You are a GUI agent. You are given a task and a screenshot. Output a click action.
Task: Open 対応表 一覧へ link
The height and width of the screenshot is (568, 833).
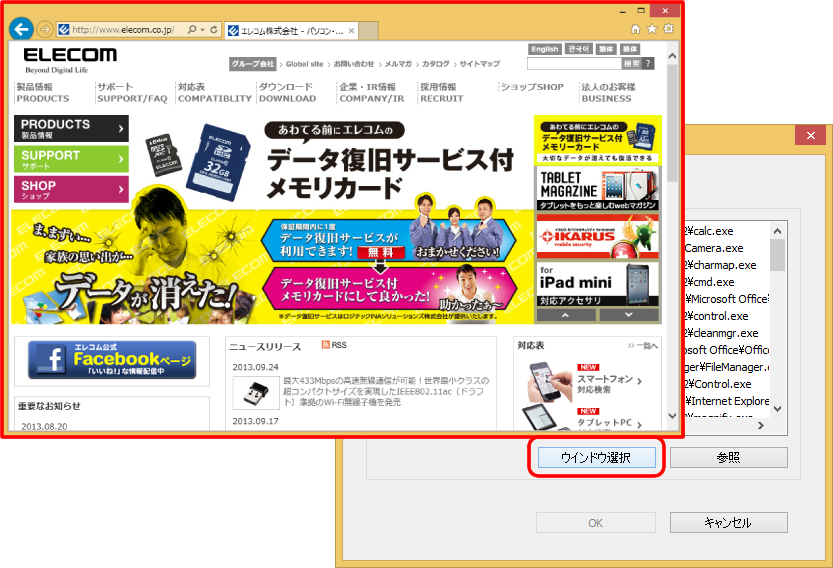[x=642, y=346]
